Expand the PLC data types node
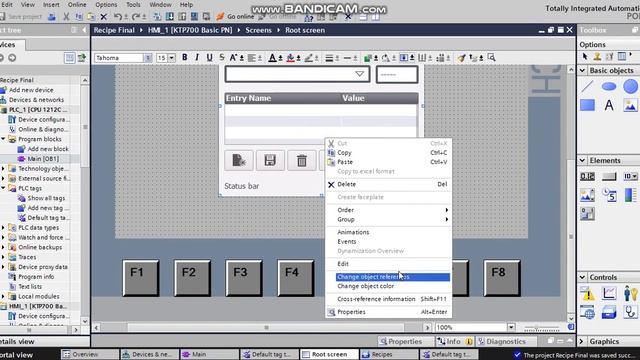Screen dimensions: 640x360 [x=3, y=227]
